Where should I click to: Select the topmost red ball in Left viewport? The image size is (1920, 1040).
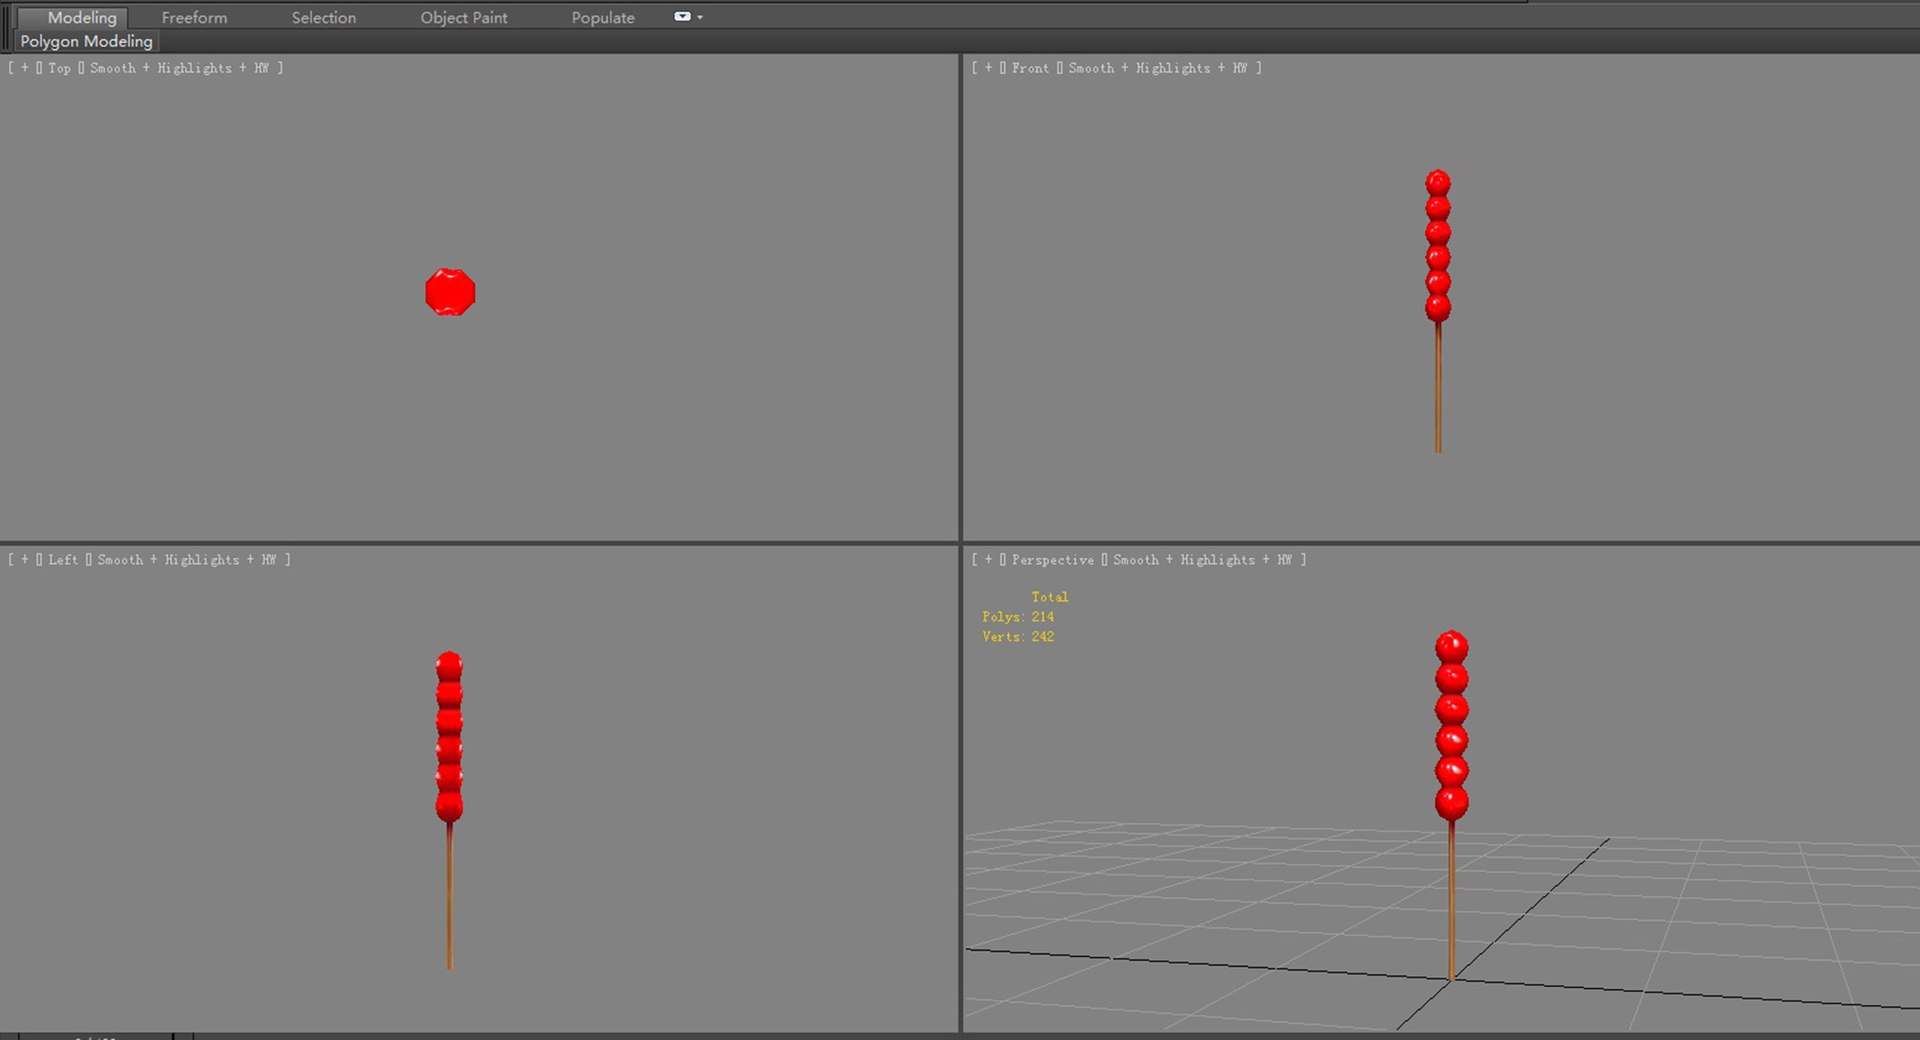(449, 664)
